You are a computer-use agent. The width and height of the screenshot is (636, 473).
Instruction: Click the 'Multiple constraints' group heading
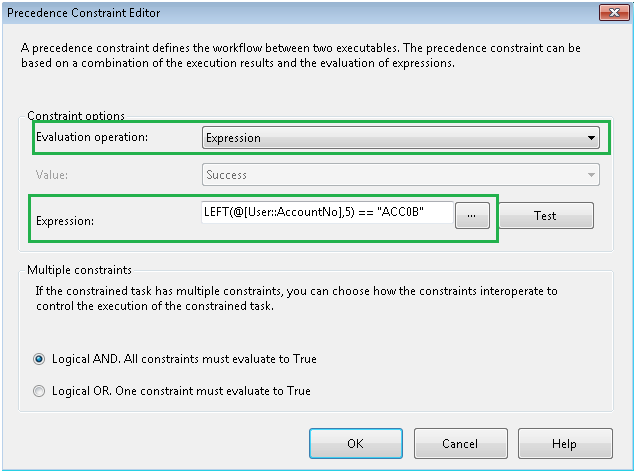(80, 270)
